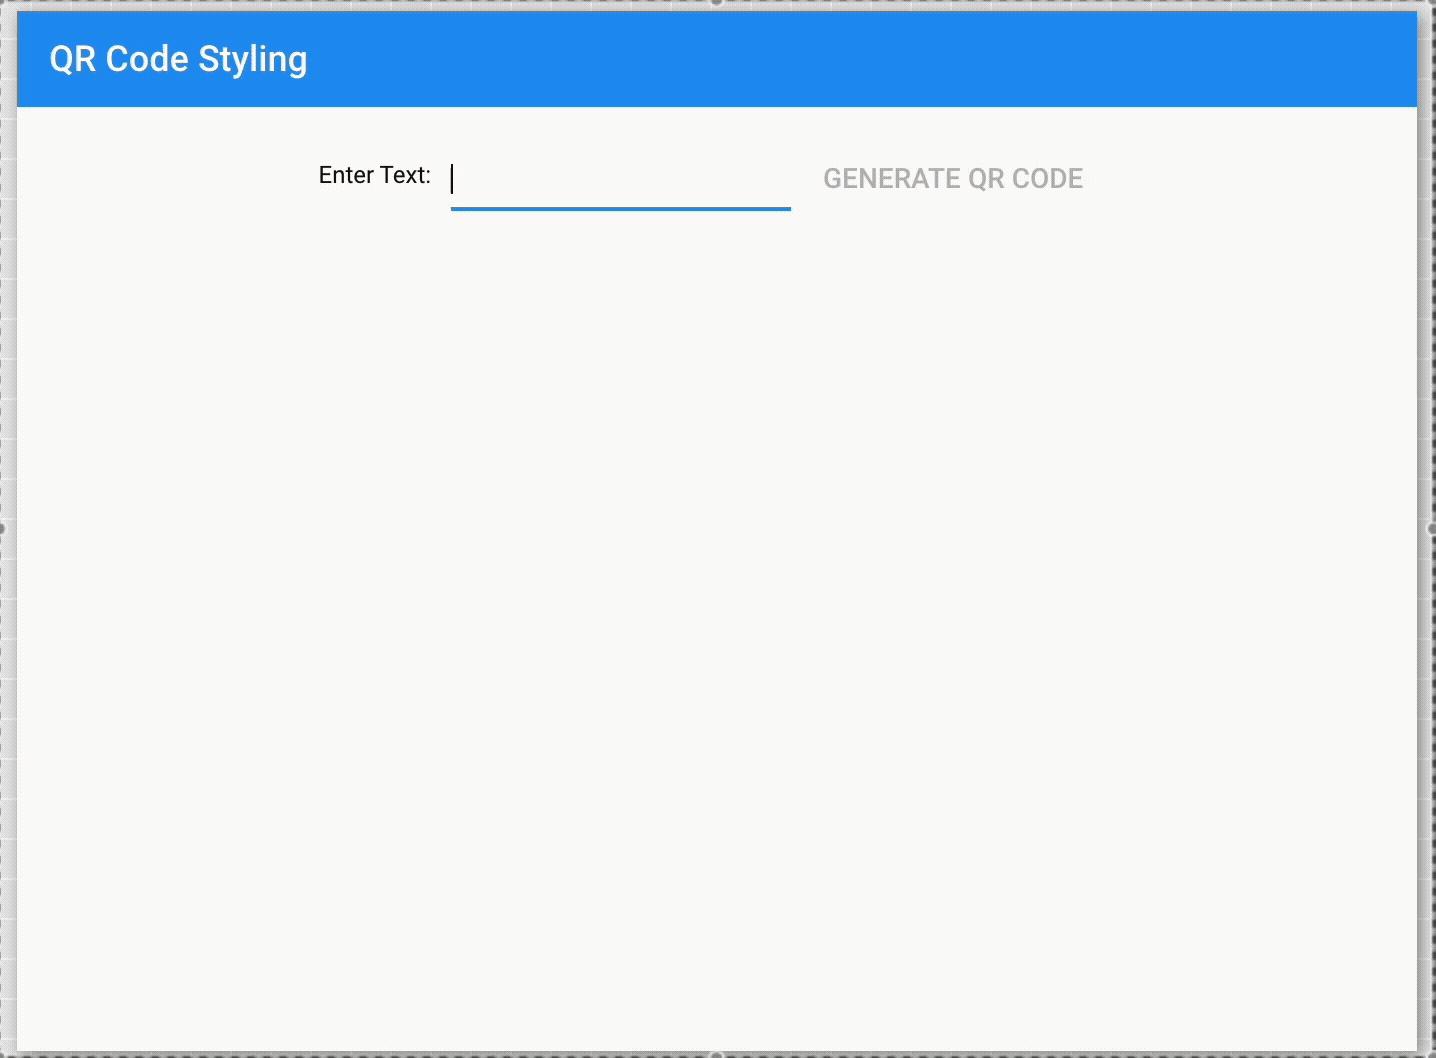This screenshot has height=1058, width=1436.
Task: Click the left-edge window resize handle
Action: [3, 527]
